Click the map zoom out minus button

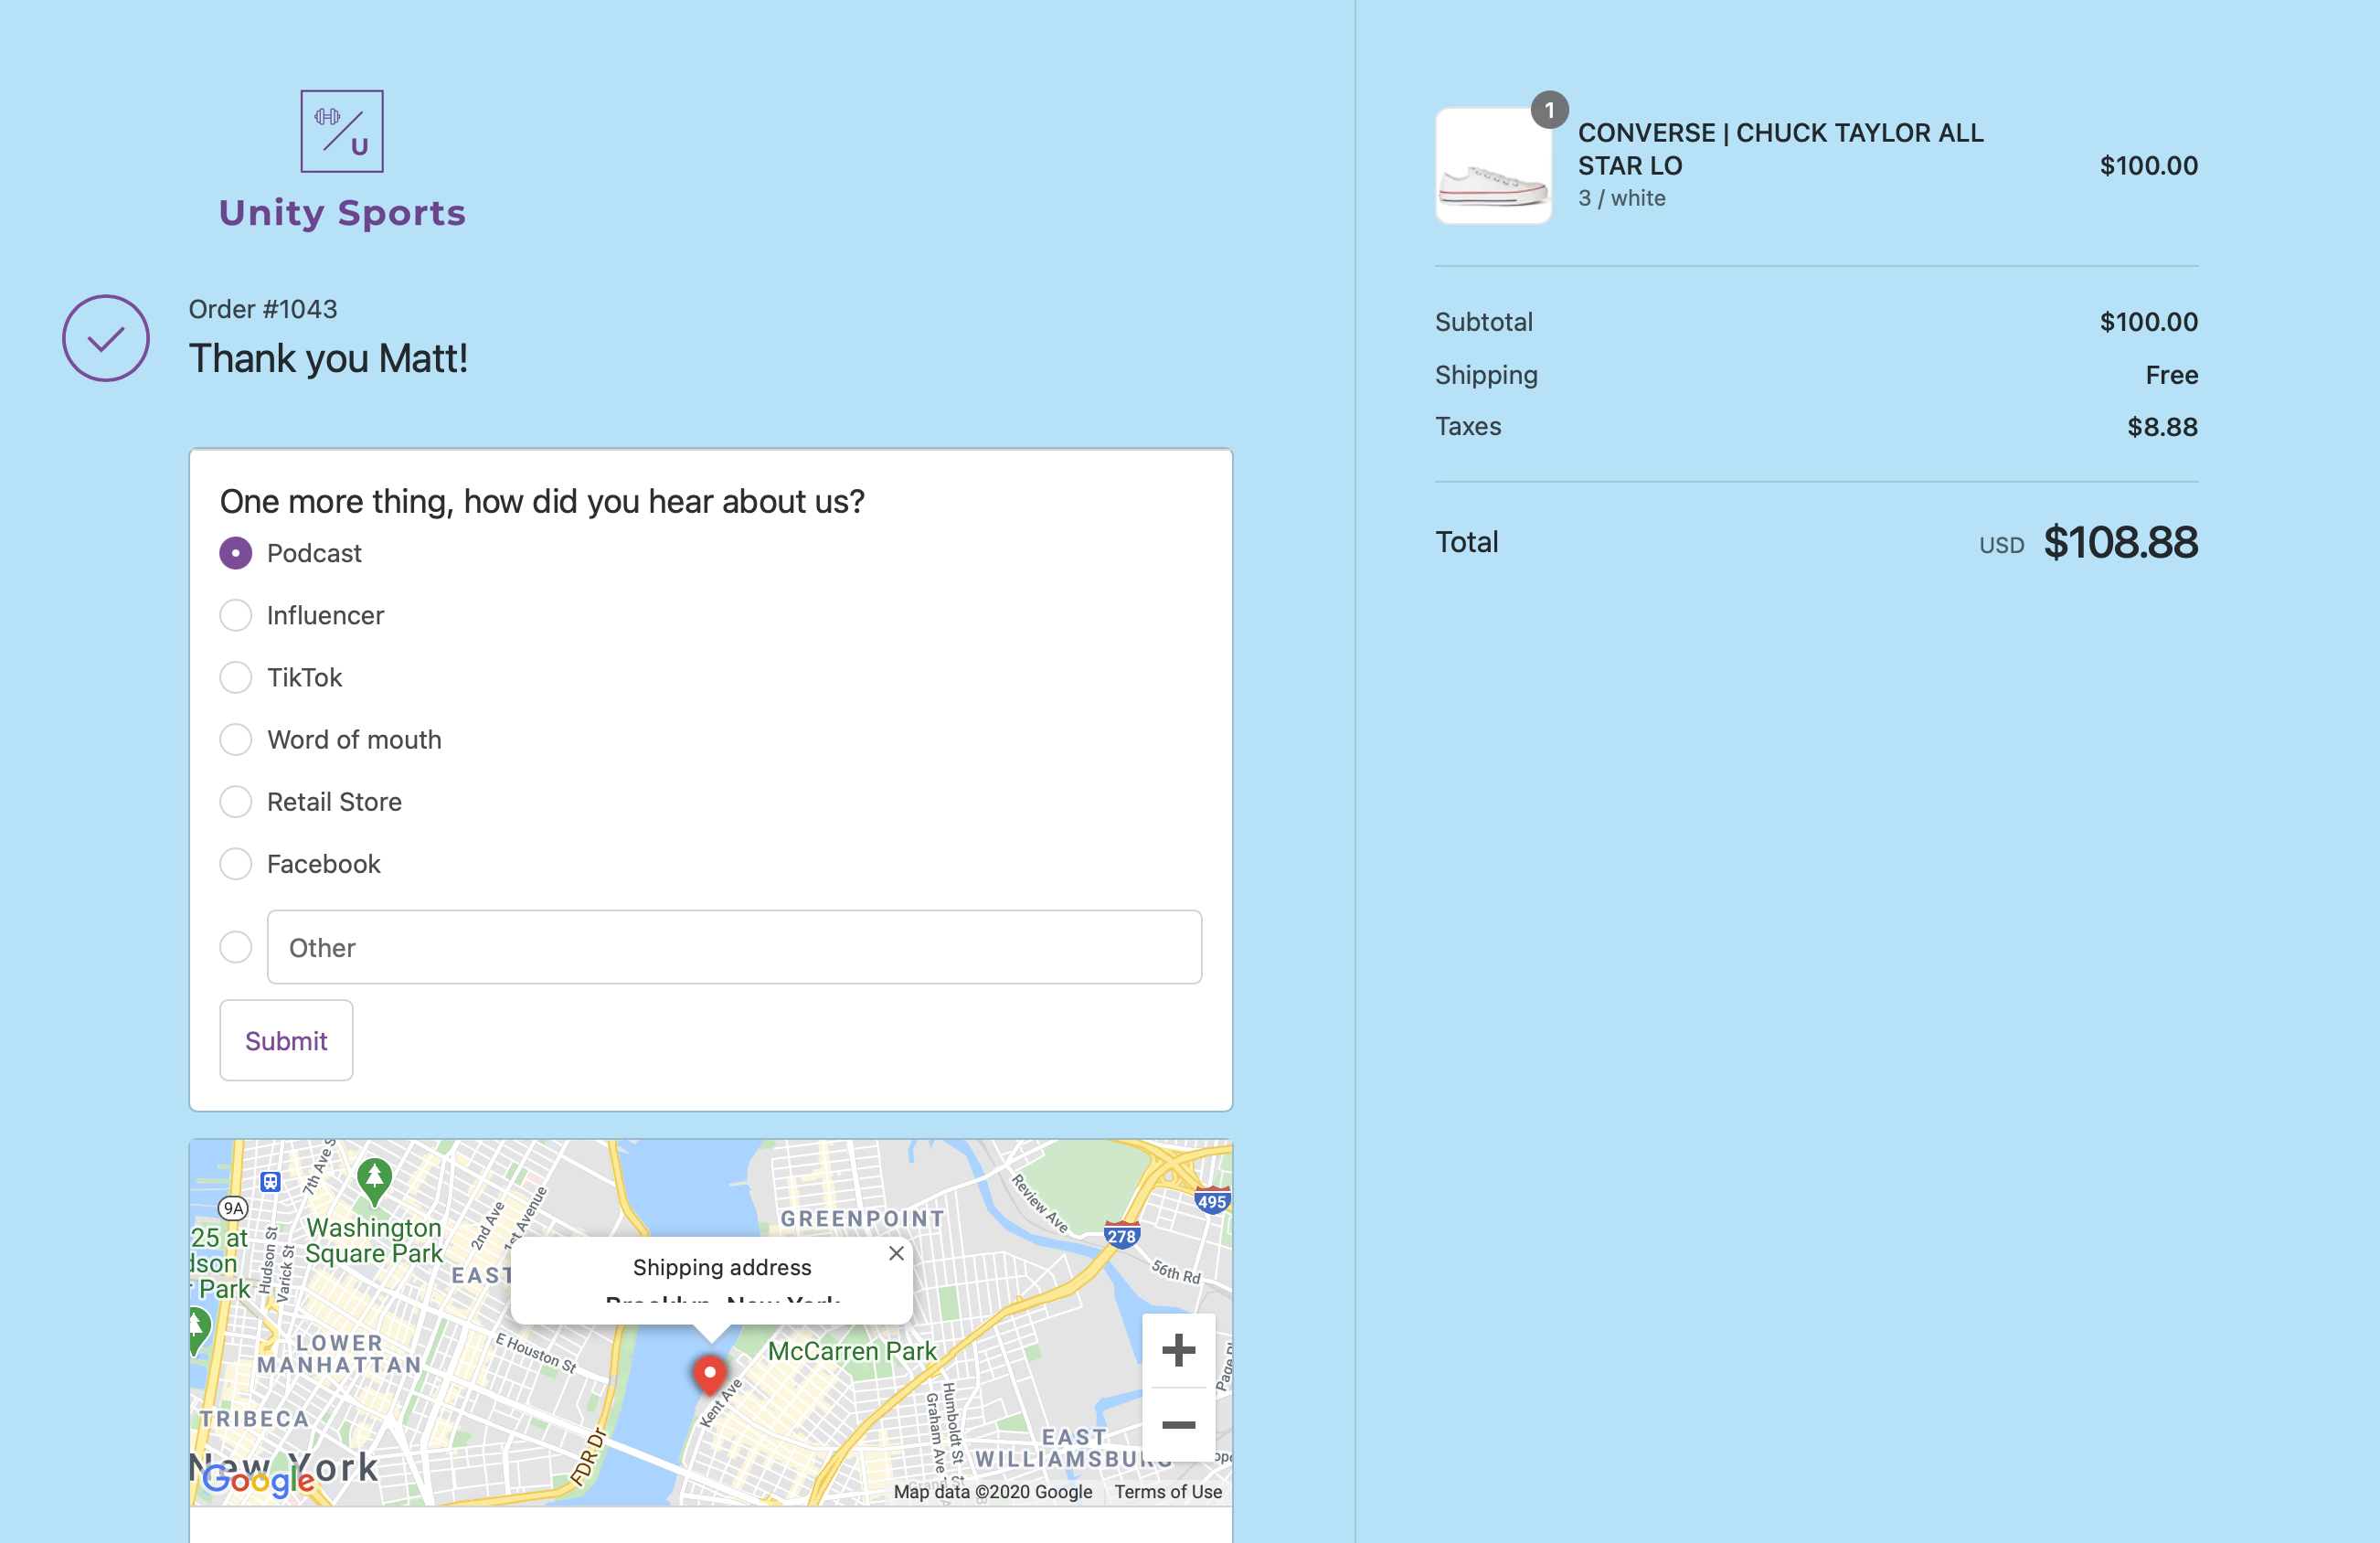coord(1178,1424)
